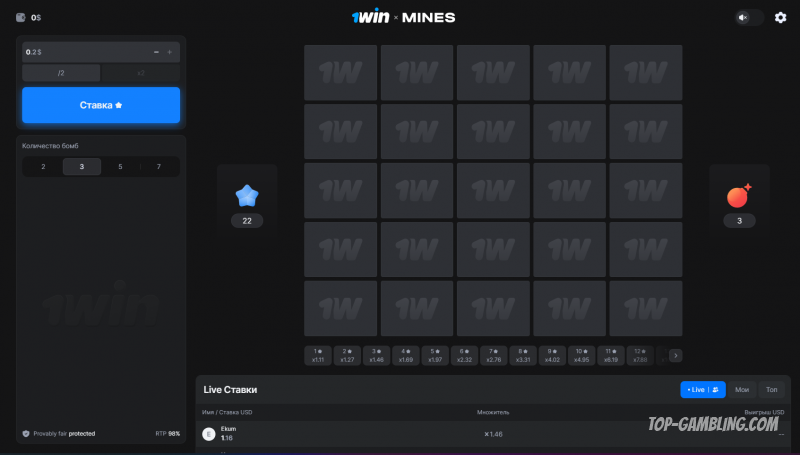Select the 5 star x1.97 multiplier
The width and height of the screenshot is (800, 455).
[x=435, y=356]
